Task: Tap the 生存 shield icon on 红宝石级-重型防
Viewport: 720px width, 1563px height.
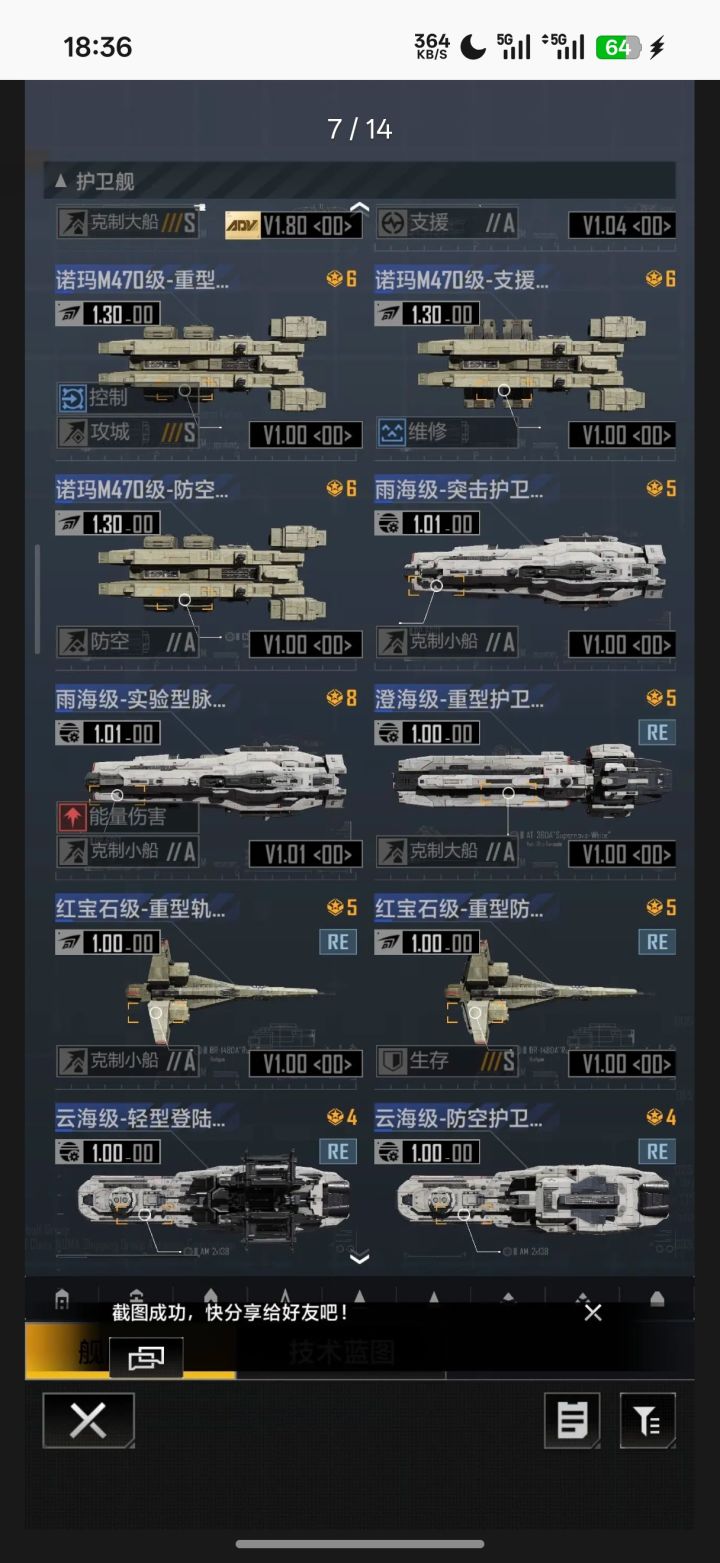Action: pyautogui.click(x=391, y=1060)
